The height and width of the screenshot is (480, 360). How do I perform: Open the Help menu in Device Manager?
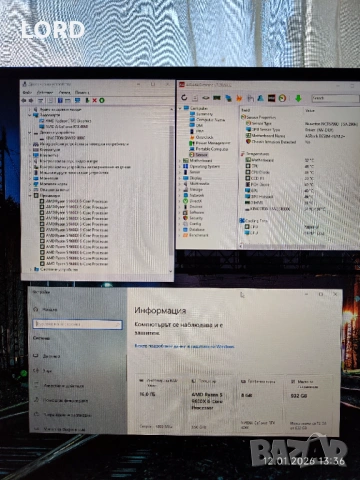(82, 92)
